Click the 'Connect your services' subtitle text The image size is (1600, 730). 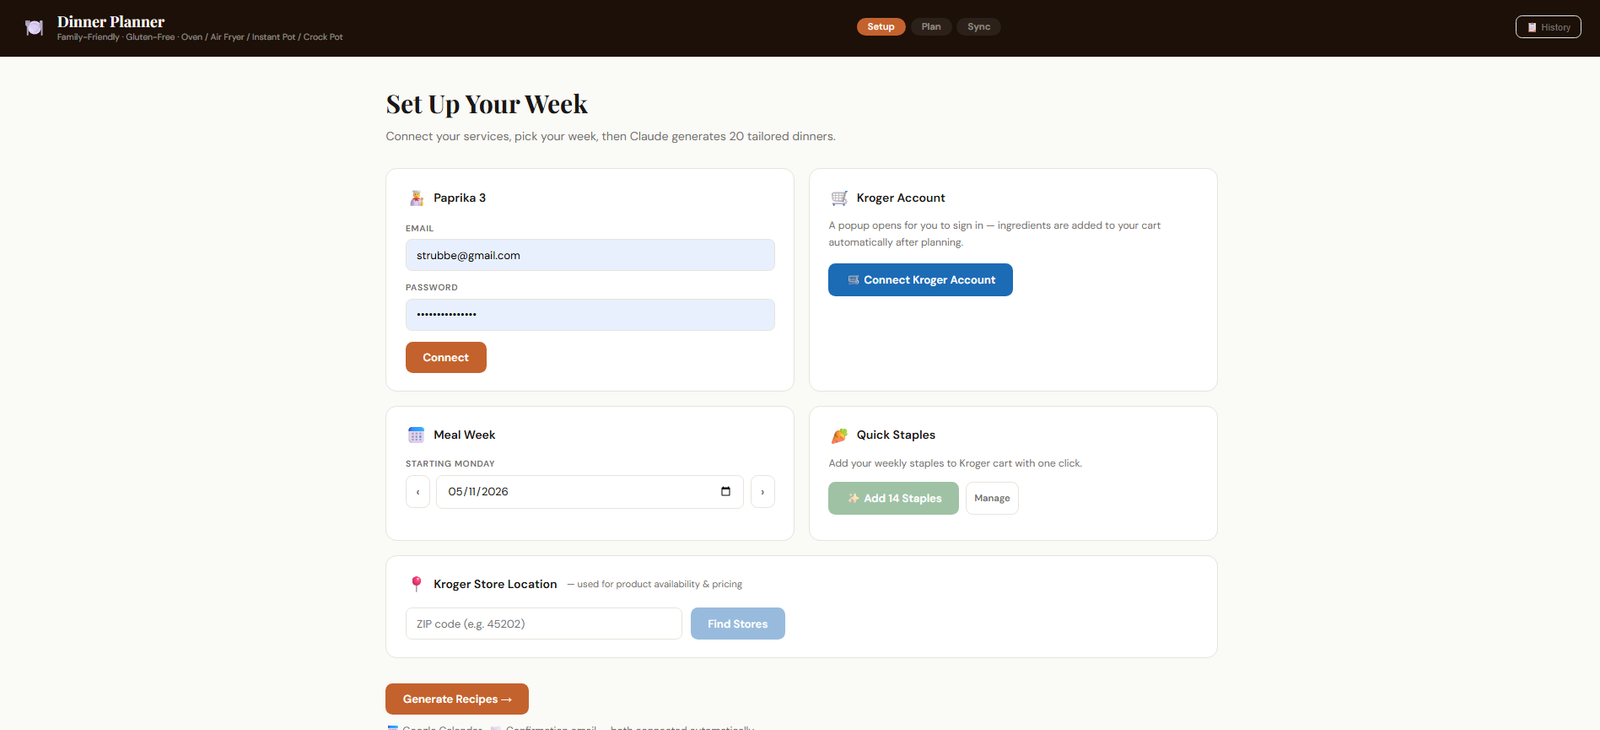click(x=611, y=136)
